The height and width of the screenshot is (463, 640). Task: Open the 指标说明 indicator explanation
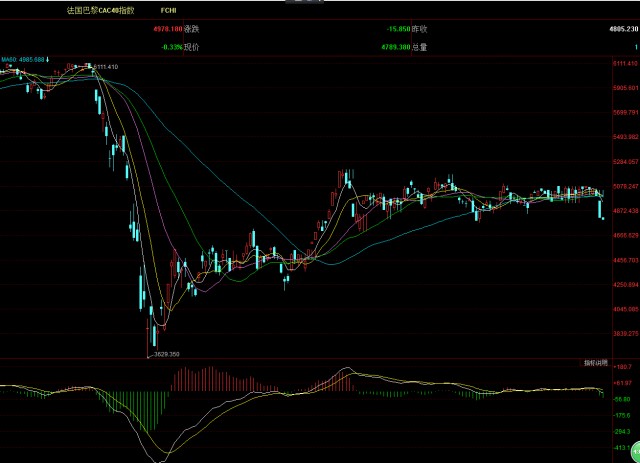pos(596,363)
